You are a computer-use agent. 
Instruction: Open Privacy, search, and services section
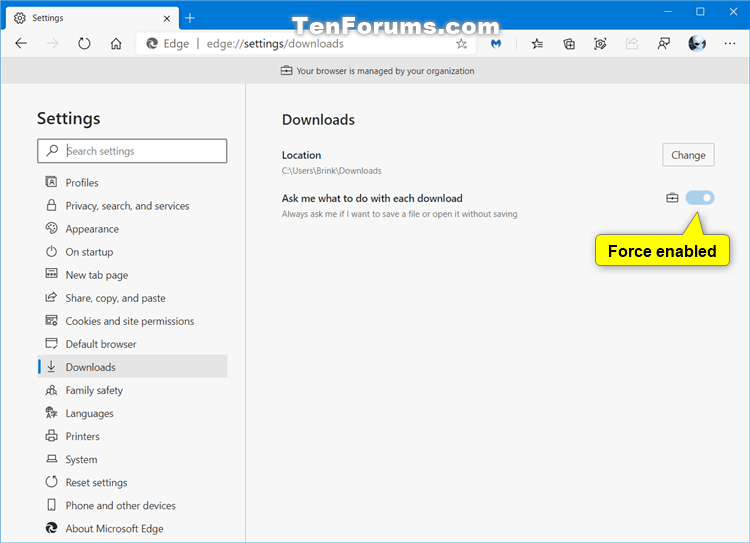tap(127, 206)
